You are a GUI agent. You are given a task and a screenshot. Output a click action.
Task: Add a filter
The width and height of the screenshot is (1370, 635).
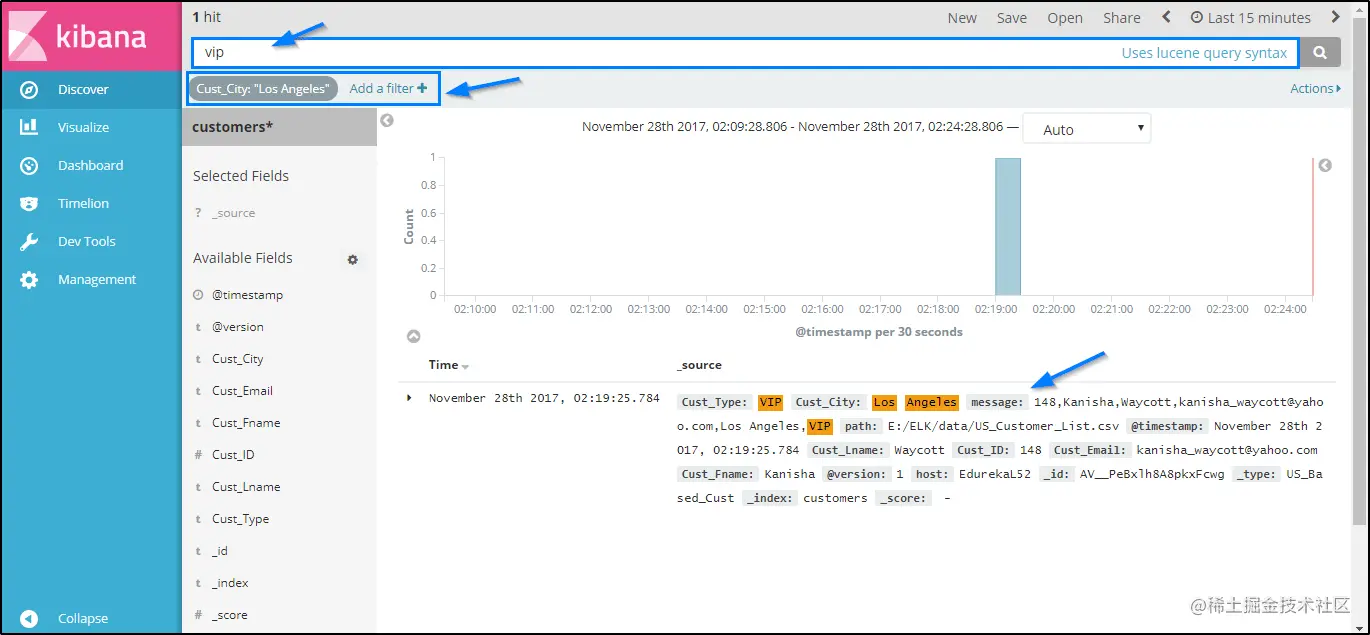(388, 89)
